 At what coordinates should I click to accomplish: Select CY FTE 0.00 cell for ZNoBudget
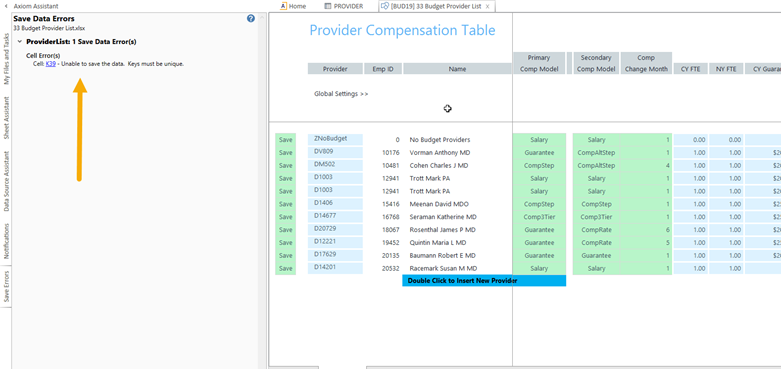(x=690, y=140)
